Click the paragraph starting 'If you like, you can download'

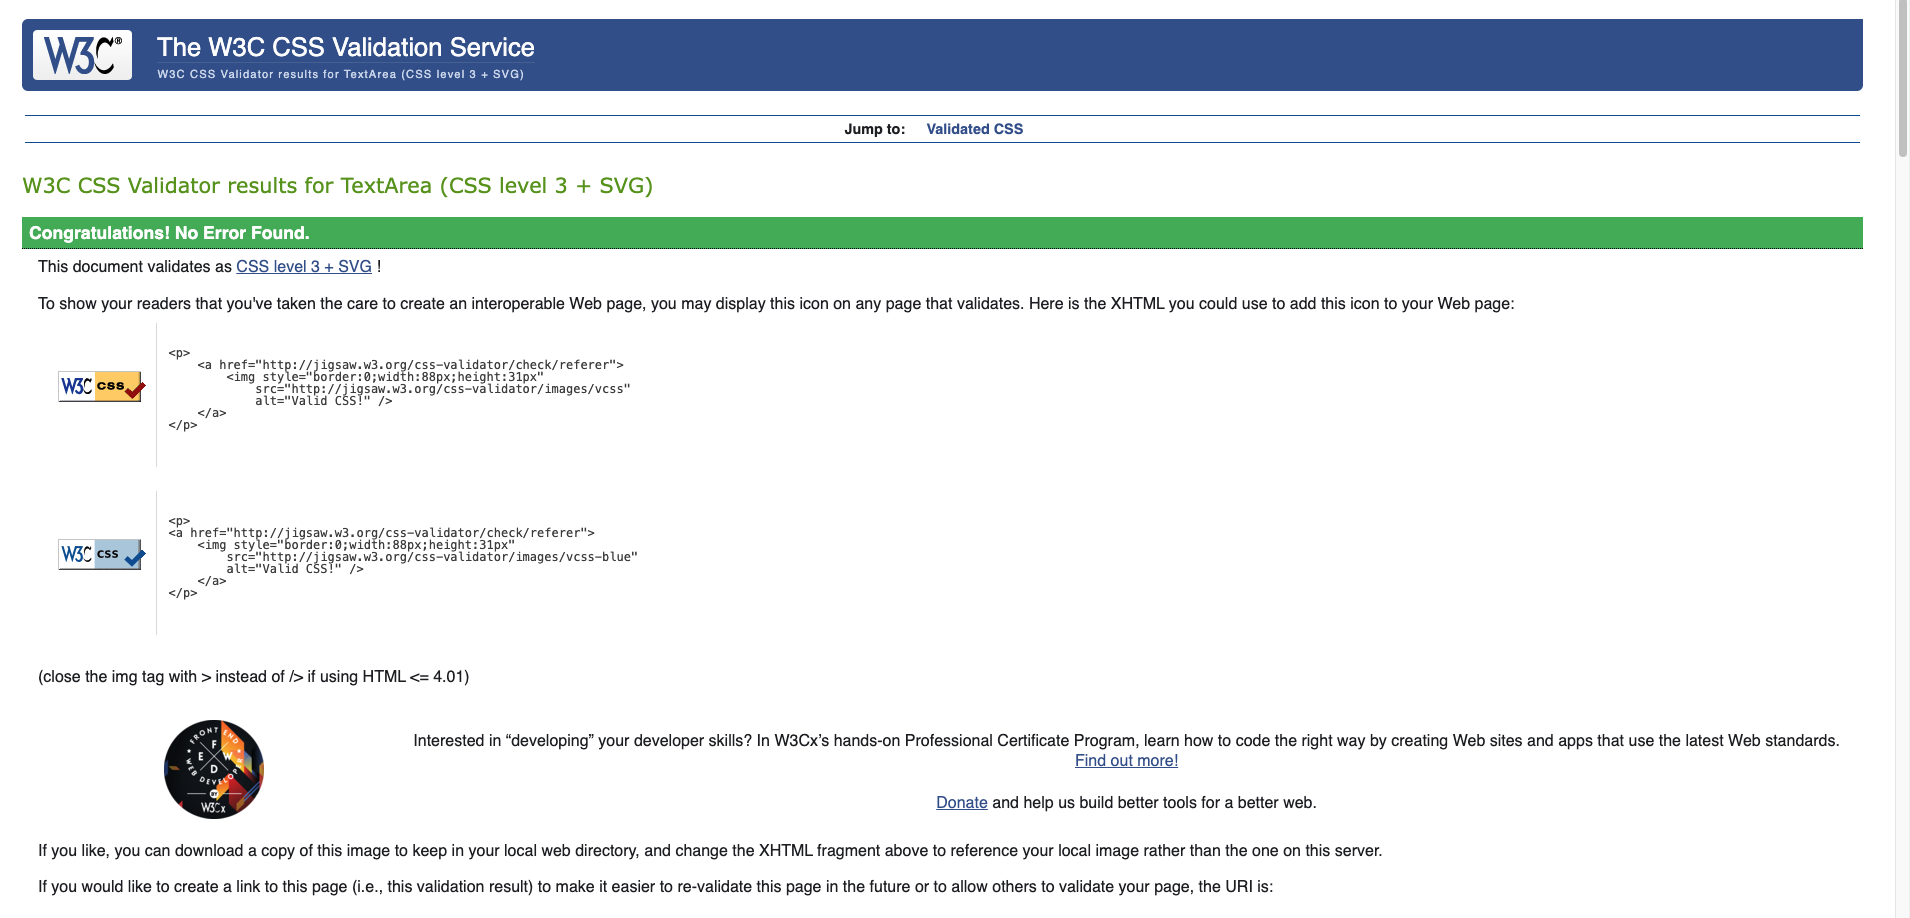coord(710,851)
